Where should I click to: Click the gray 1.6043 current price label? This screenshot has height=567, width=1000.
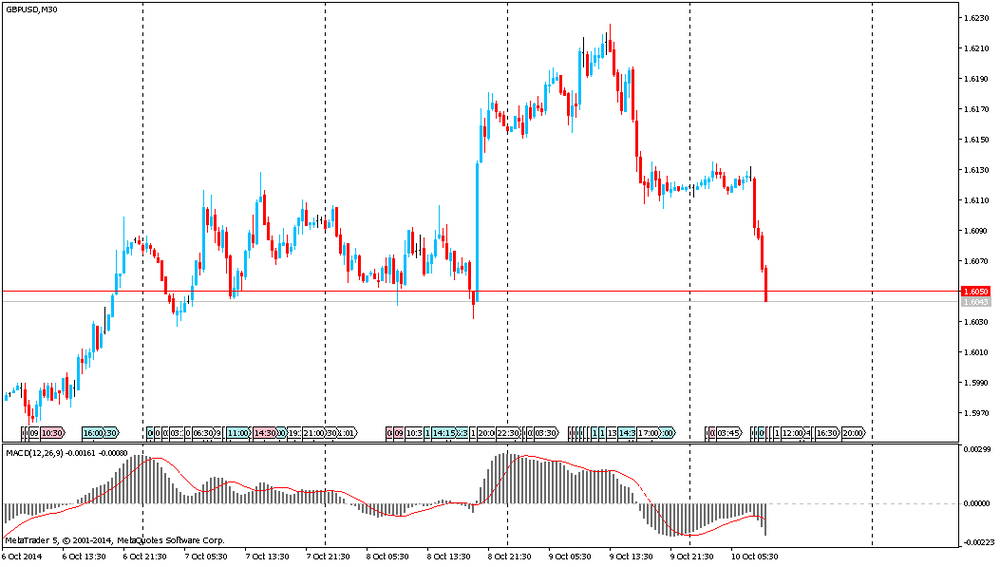[x=974, y=301]
